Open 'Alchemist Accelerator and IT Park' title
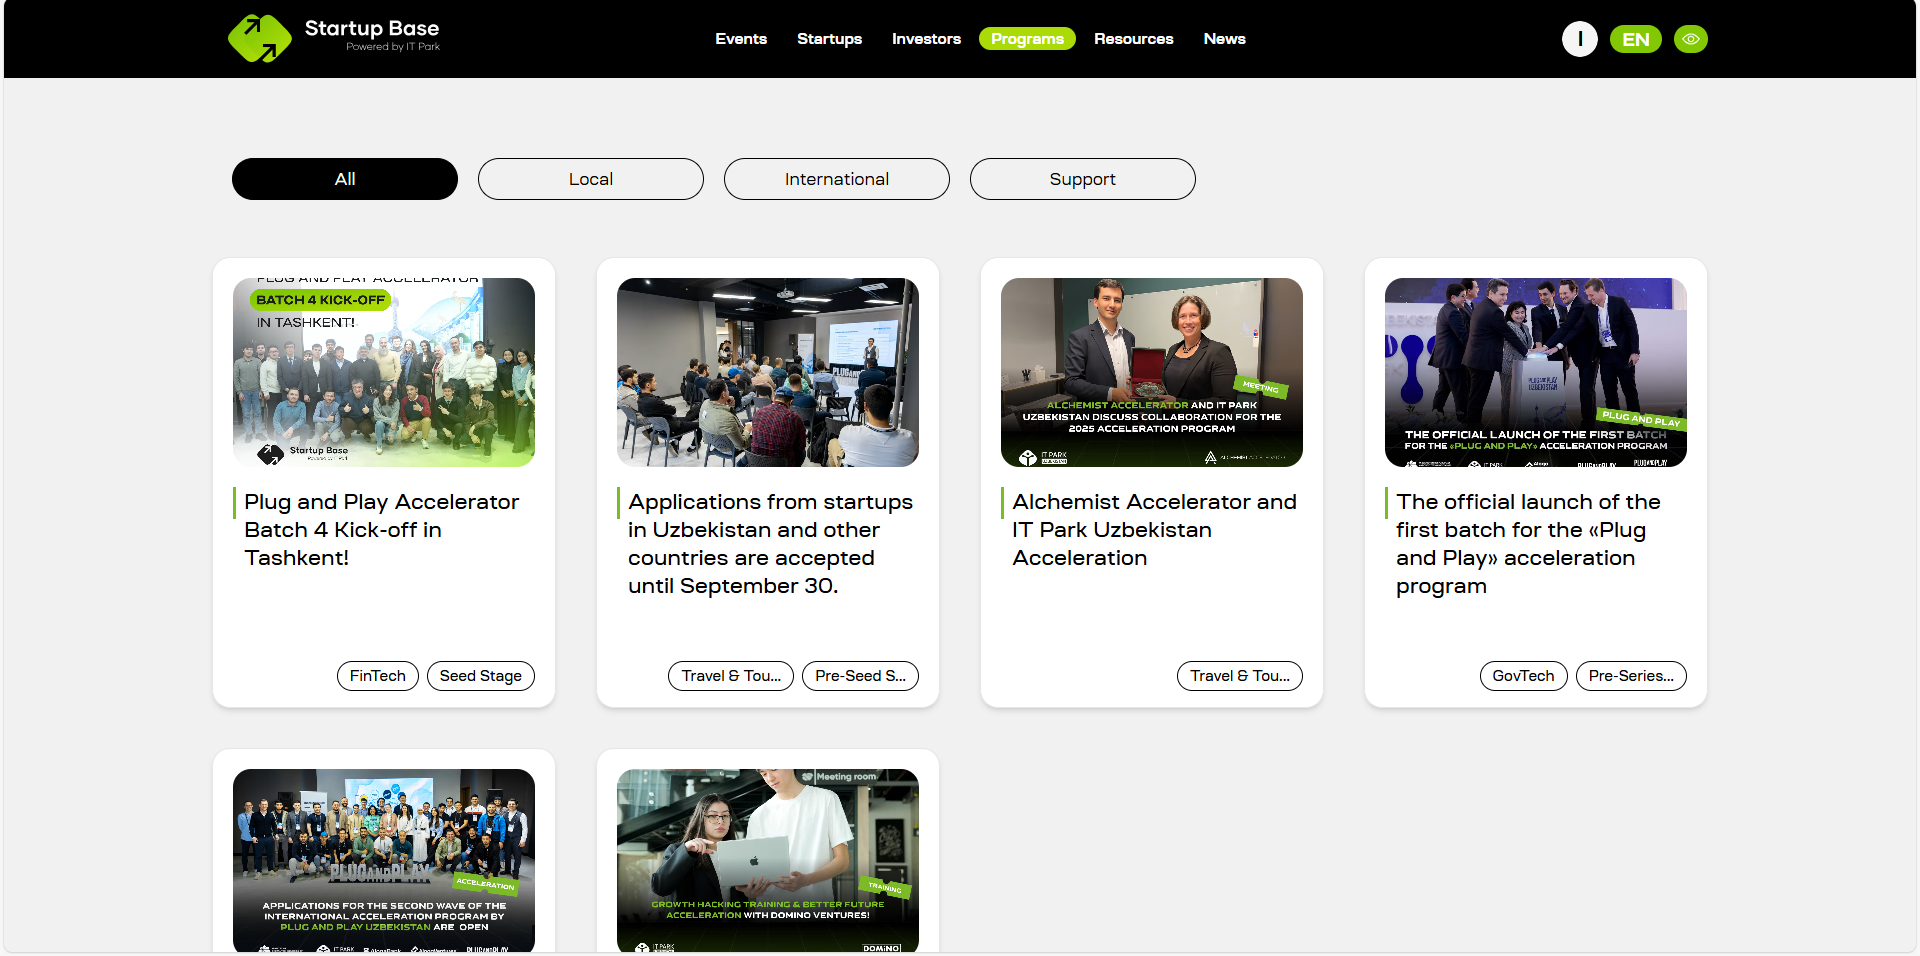The image size is (1920, 956). click(x=1154, y=530)
